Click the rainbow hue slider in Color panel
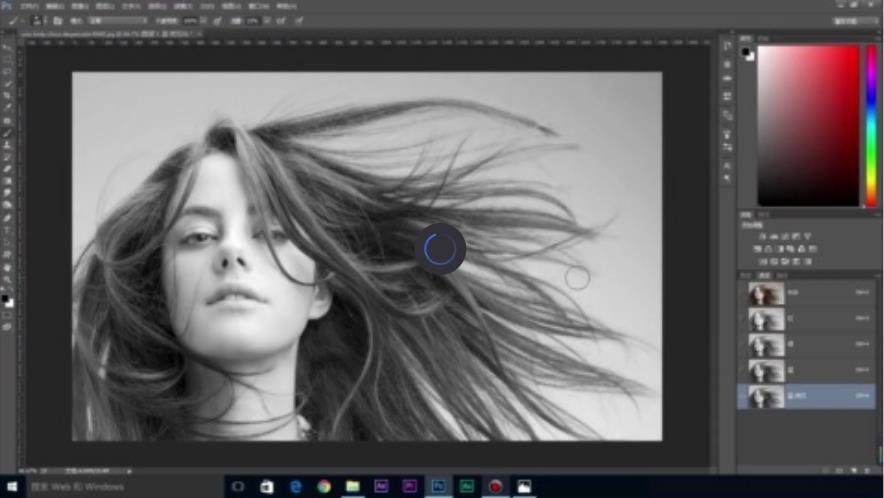This screenshot has width=884, height=498. [871, 125]
